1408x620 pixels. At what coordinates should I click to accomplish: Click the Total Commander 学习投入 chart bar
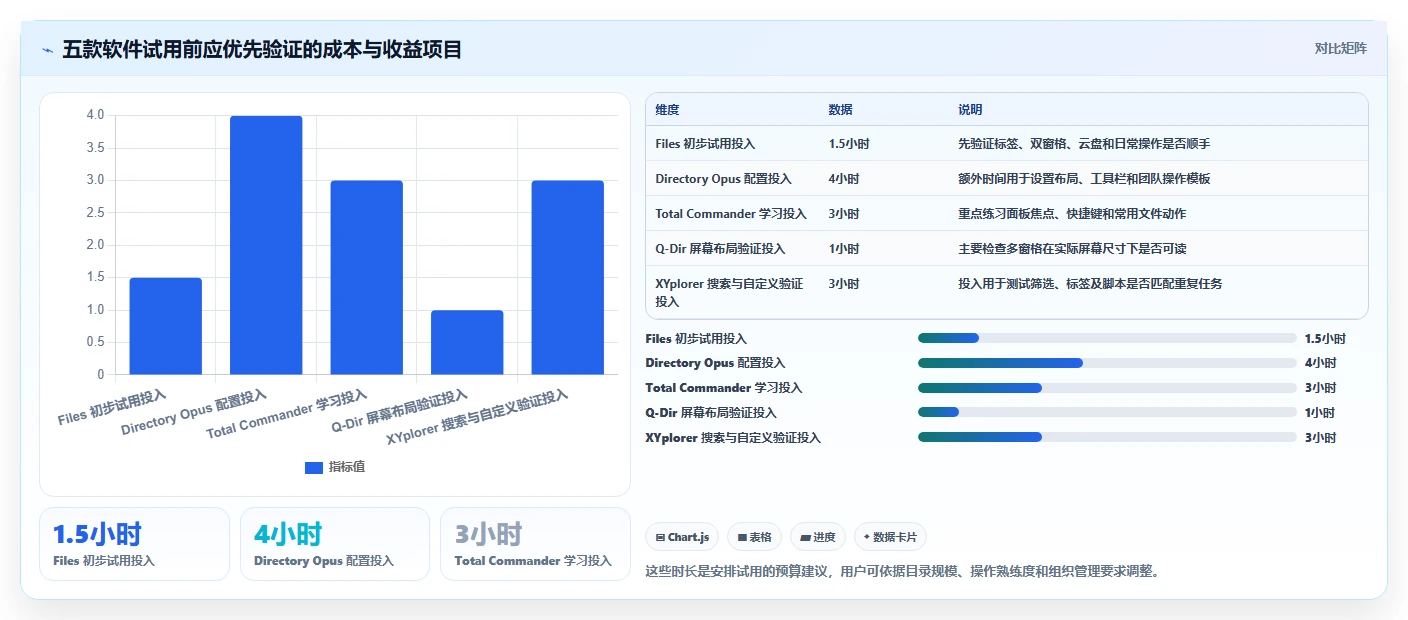coord(367,278)
